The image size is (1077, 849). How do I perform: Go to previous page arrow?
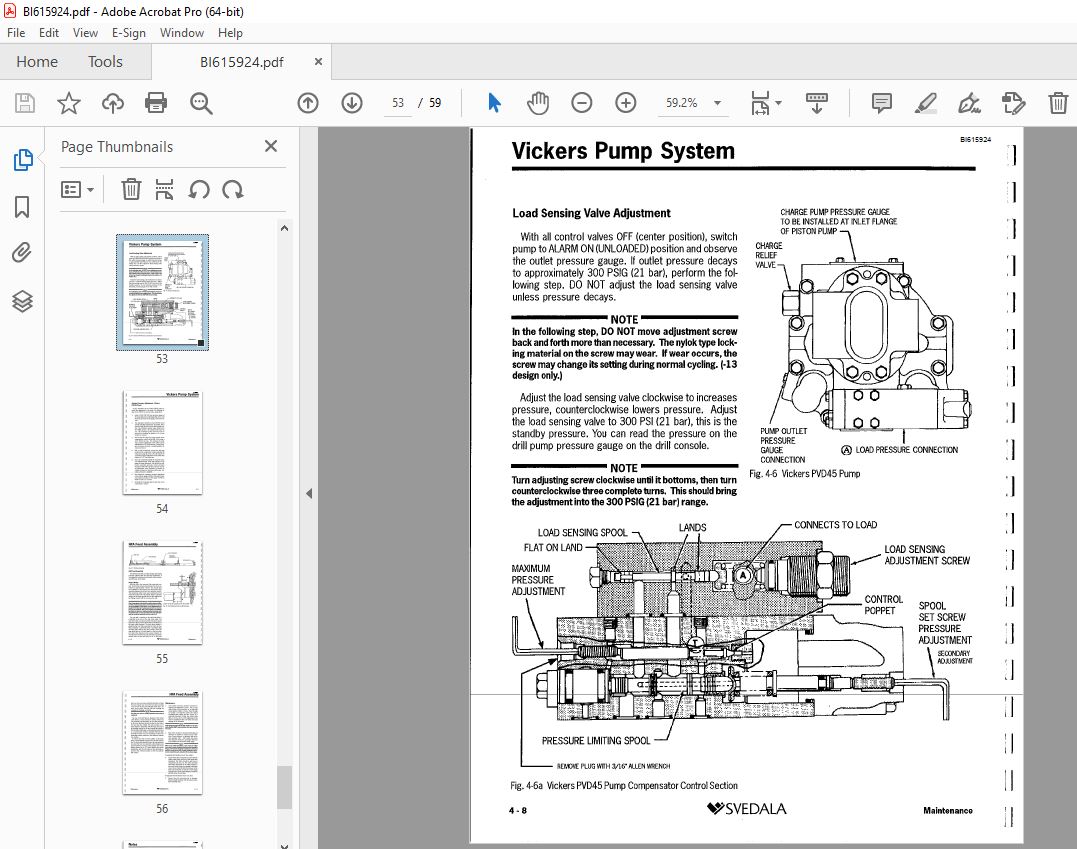pos(308,103)
